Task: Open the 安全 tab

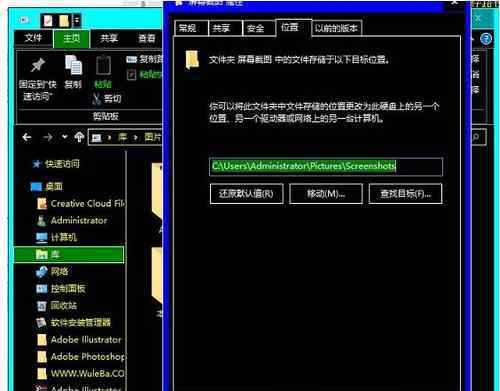Action: (x=256, y=28)
